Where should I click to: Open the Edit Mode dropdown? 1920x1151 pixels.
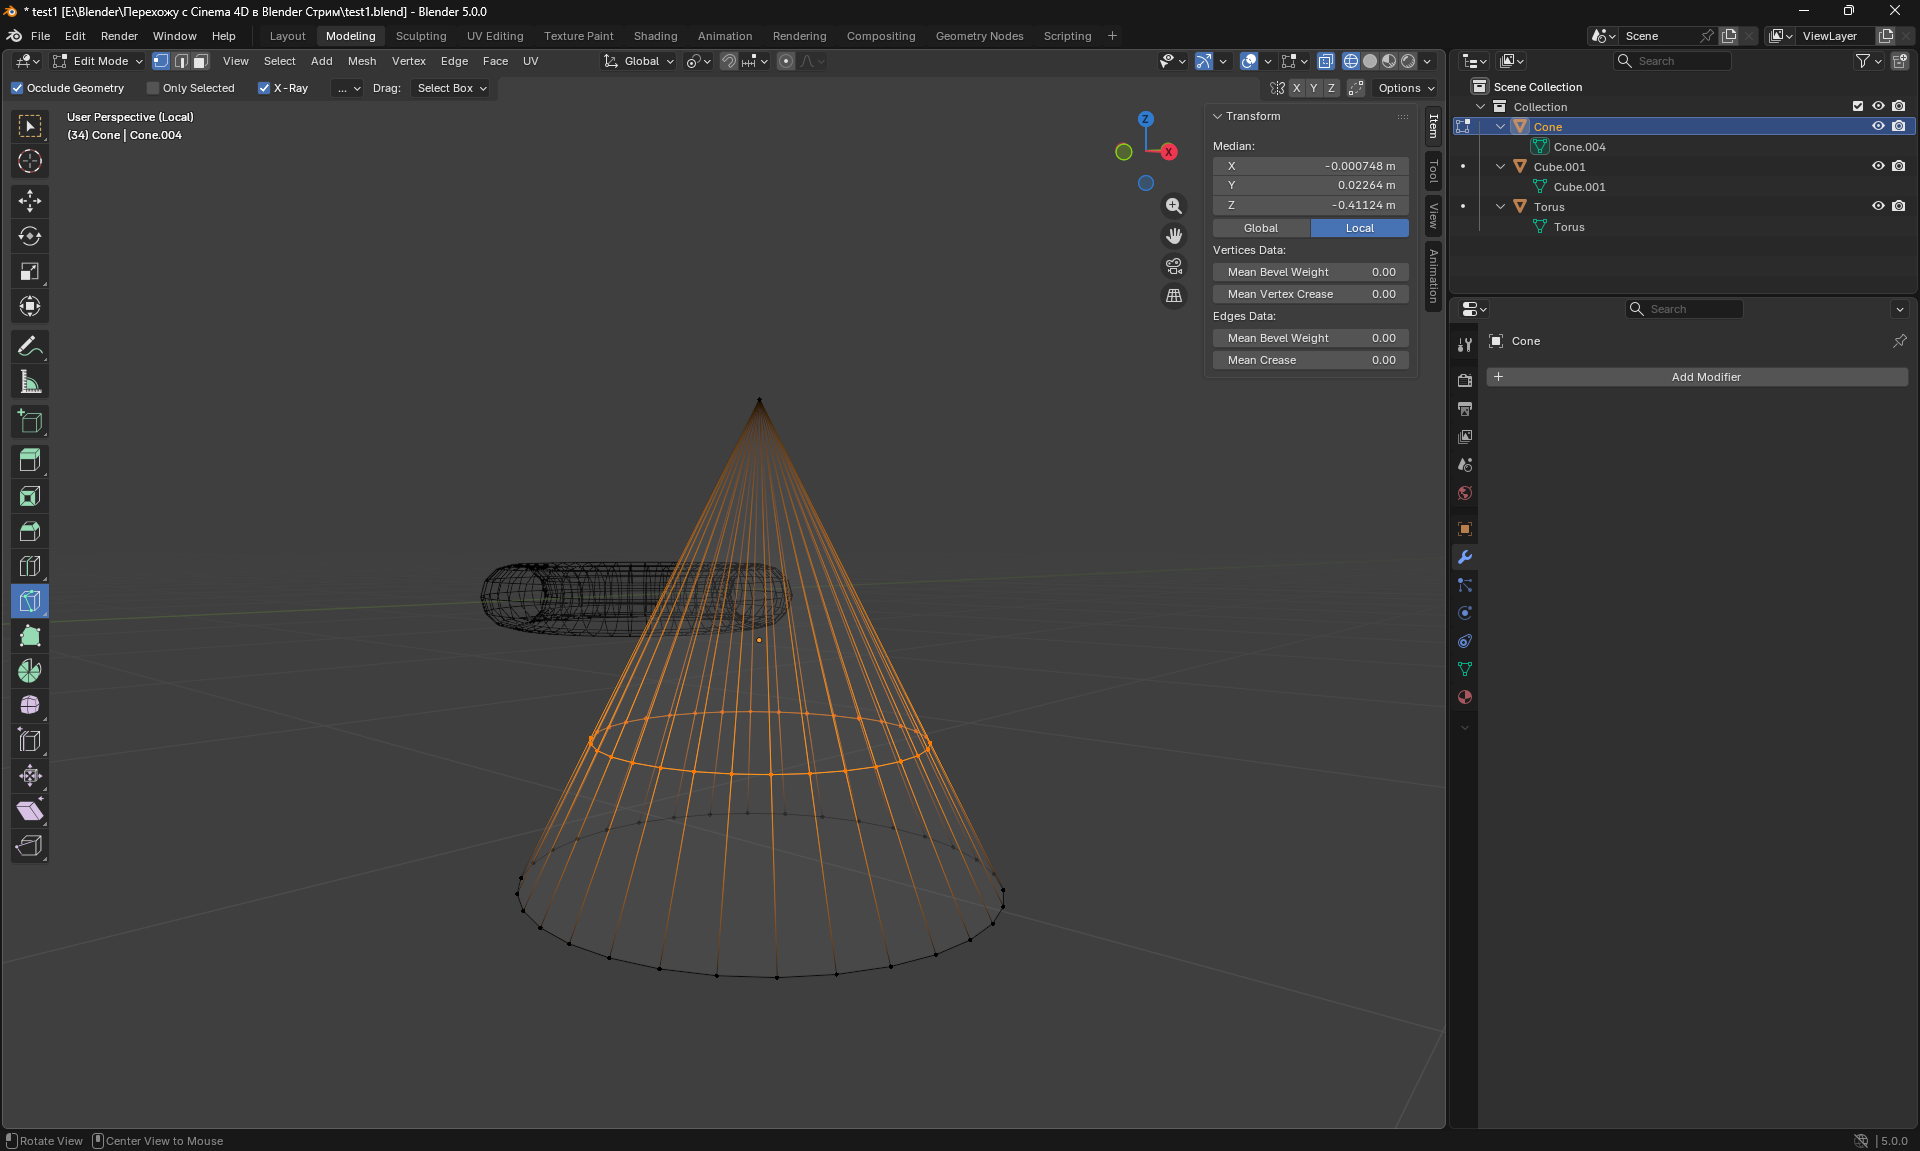tap(99, 61)
